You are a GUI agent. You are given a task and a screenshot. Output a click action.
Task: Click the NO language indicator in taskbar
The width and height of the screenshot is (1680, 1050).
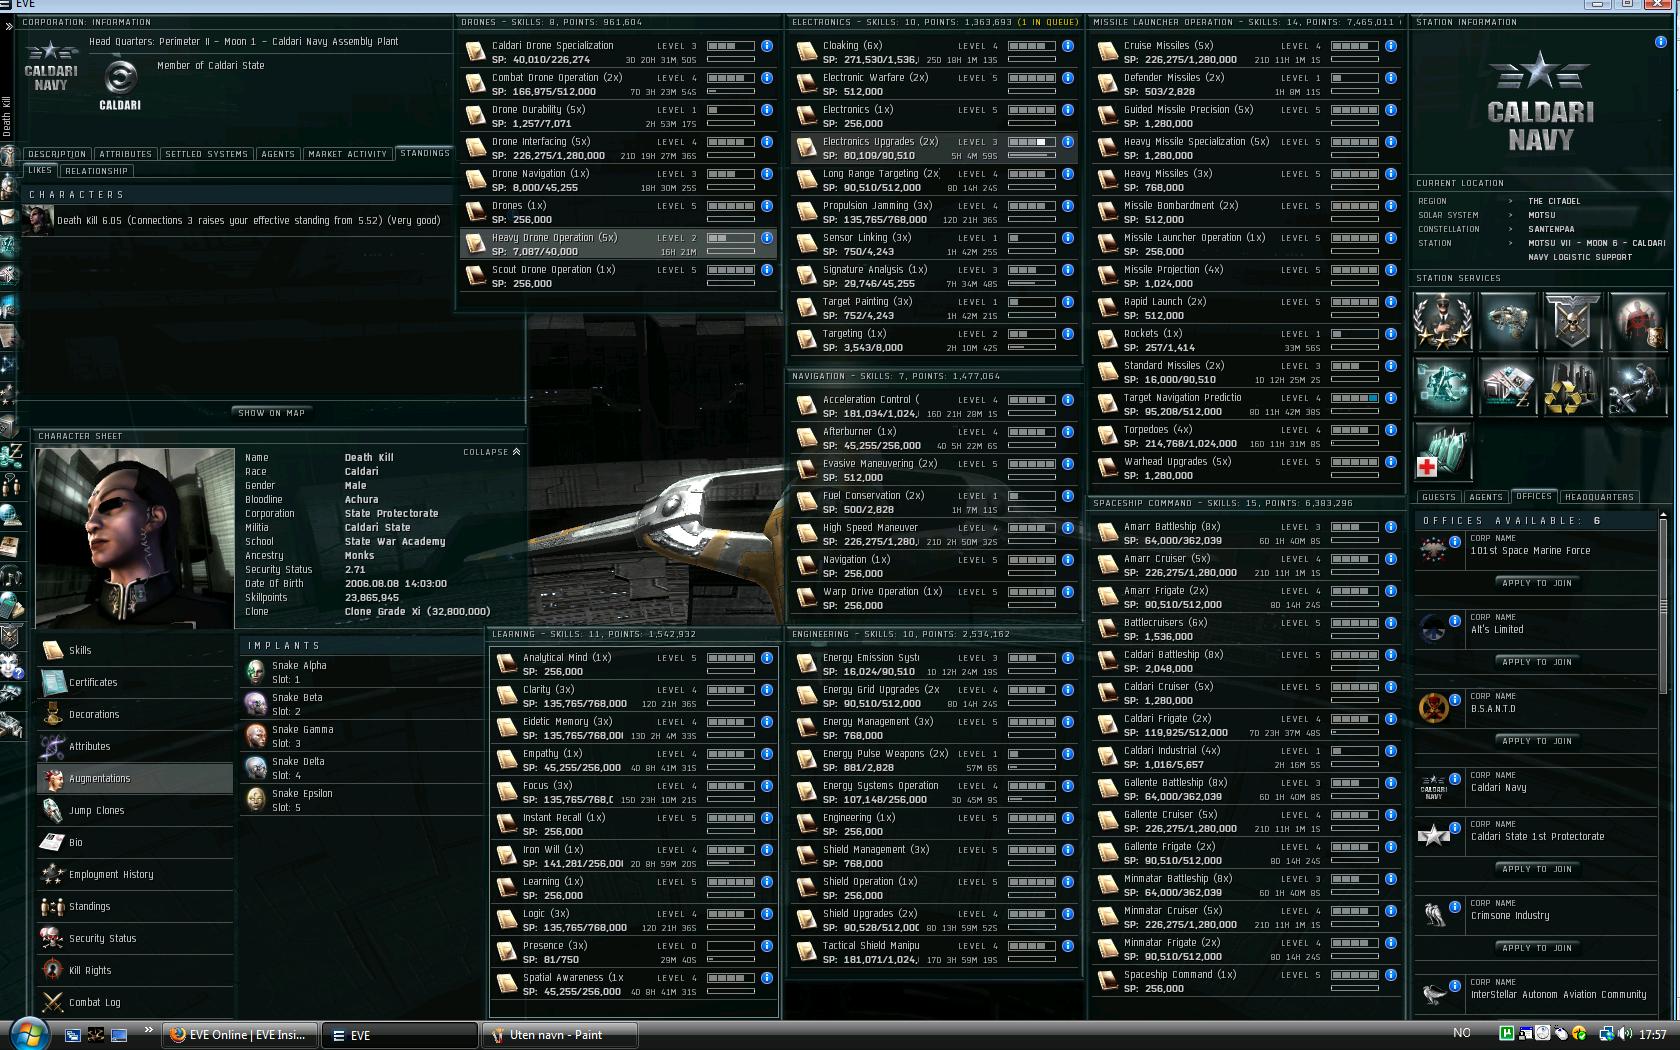click(x=1461, y=1033)
